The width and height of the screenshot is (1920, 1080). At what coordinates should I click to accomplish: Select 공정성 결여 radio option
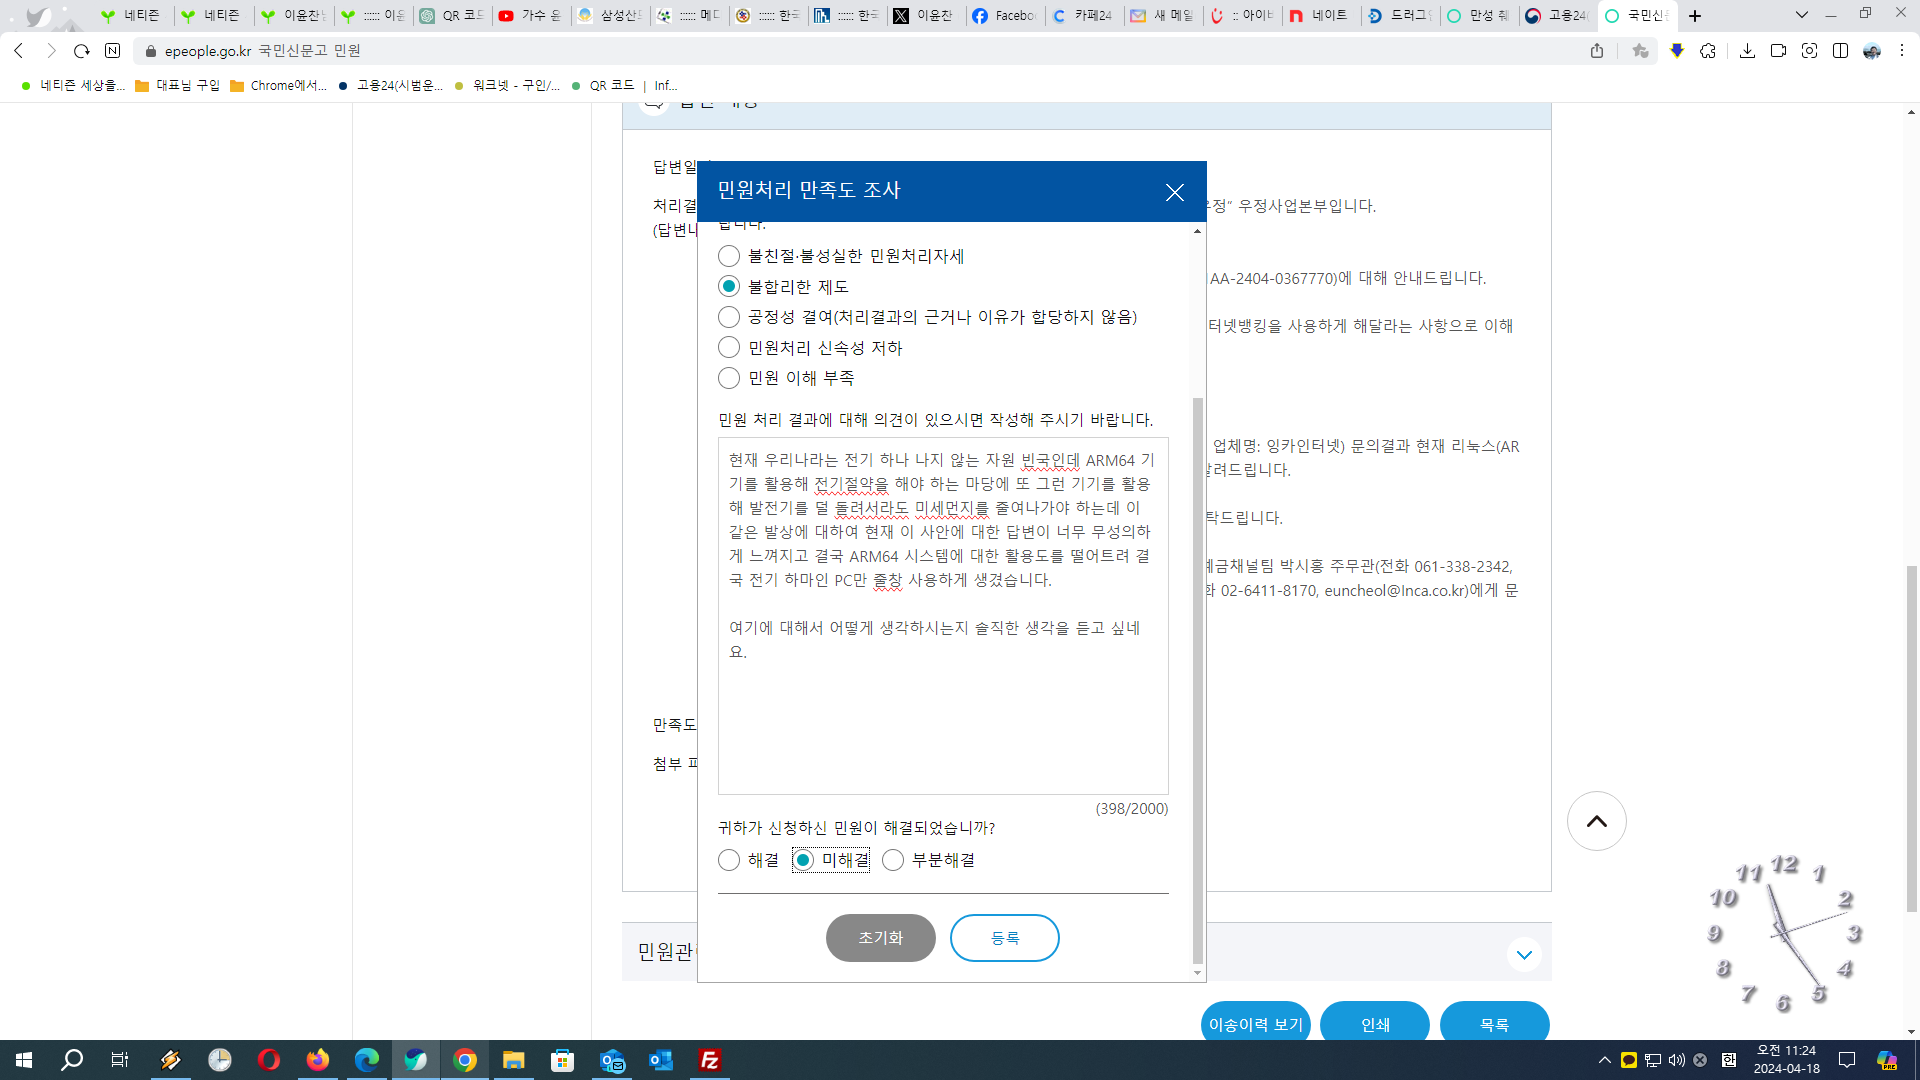click(x=729, y=317)
